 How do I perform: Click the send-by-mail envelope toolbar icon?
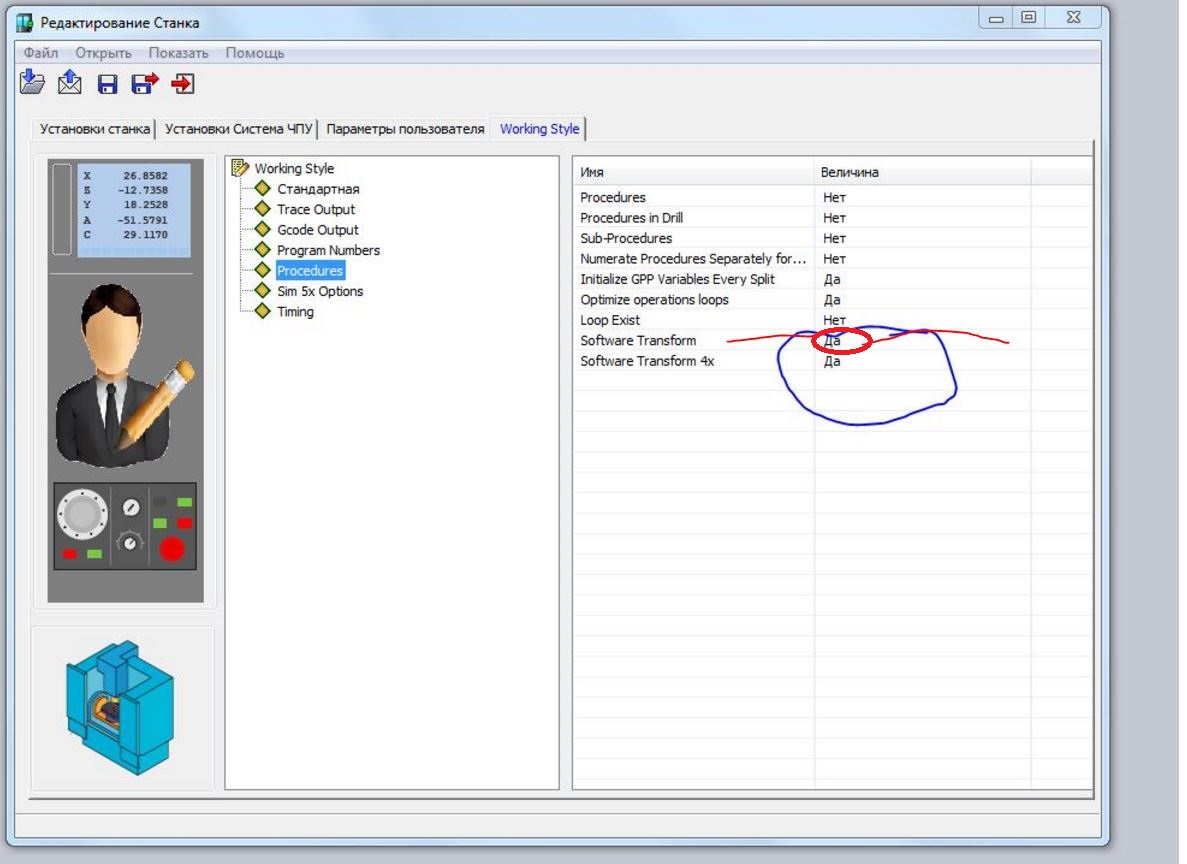click(70, 82)
